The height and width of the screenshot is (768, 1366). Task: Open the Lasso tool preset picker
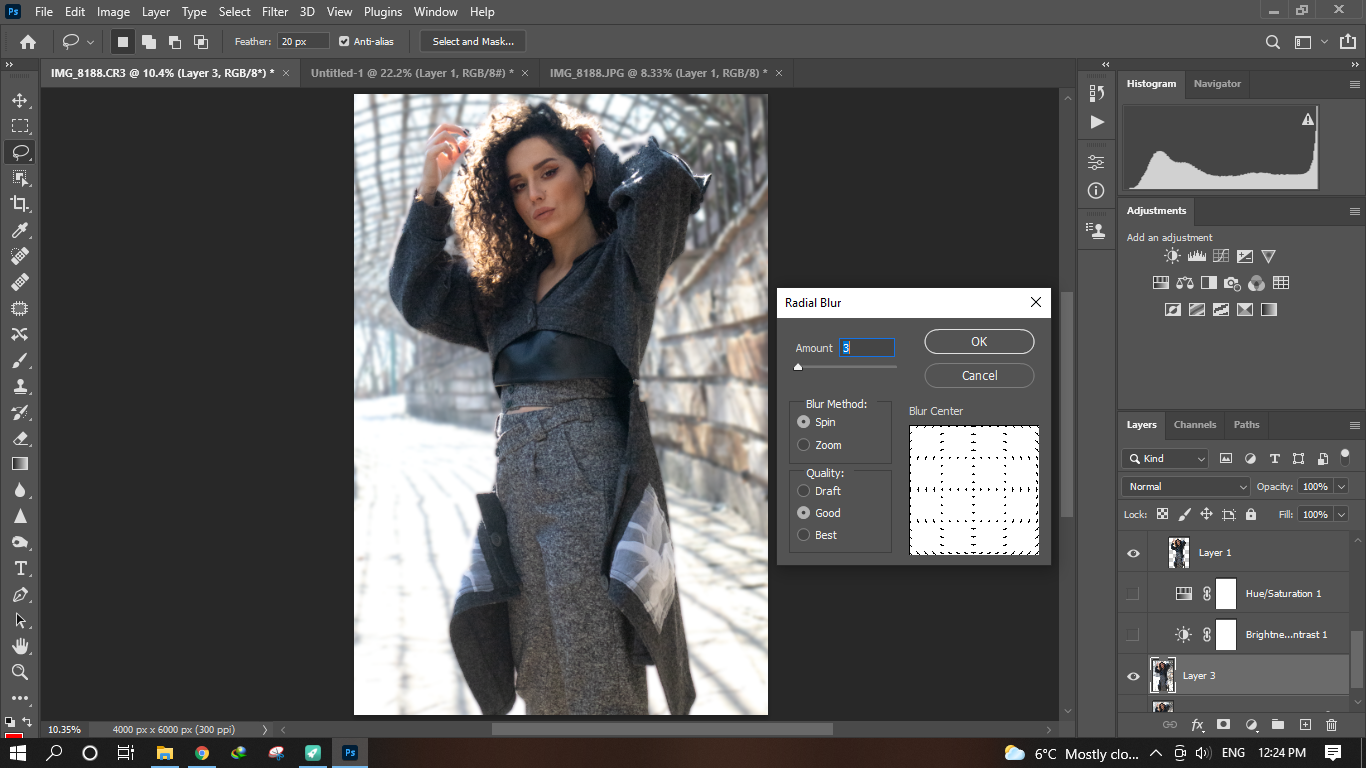click(x=78, y=42)
